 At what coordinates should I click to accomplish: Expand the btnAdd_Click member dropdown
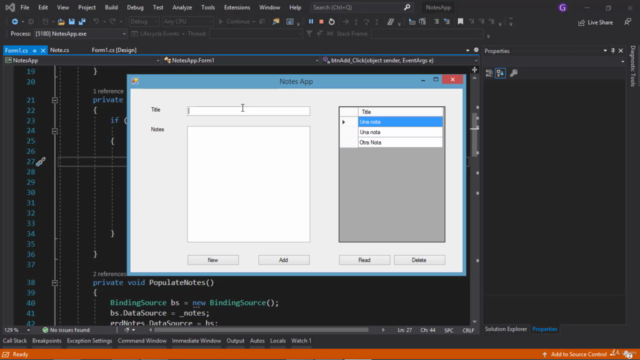click(x=400, y=60)
